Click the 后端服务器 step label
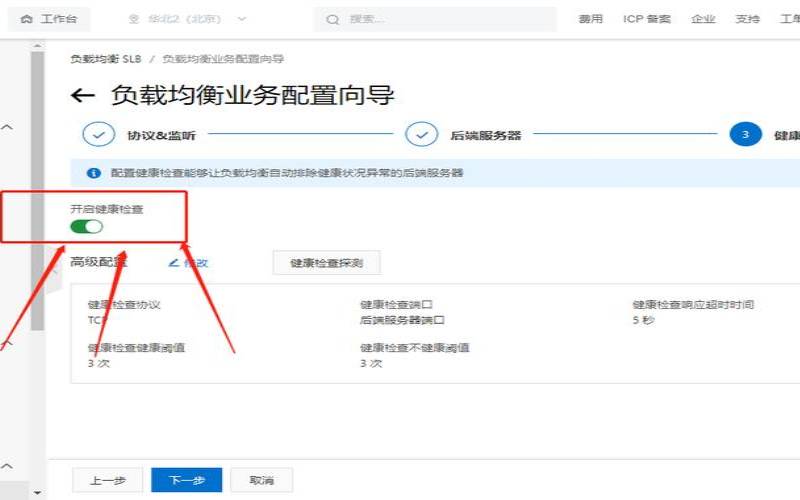 pyautogui.click(x=486, y=135)
